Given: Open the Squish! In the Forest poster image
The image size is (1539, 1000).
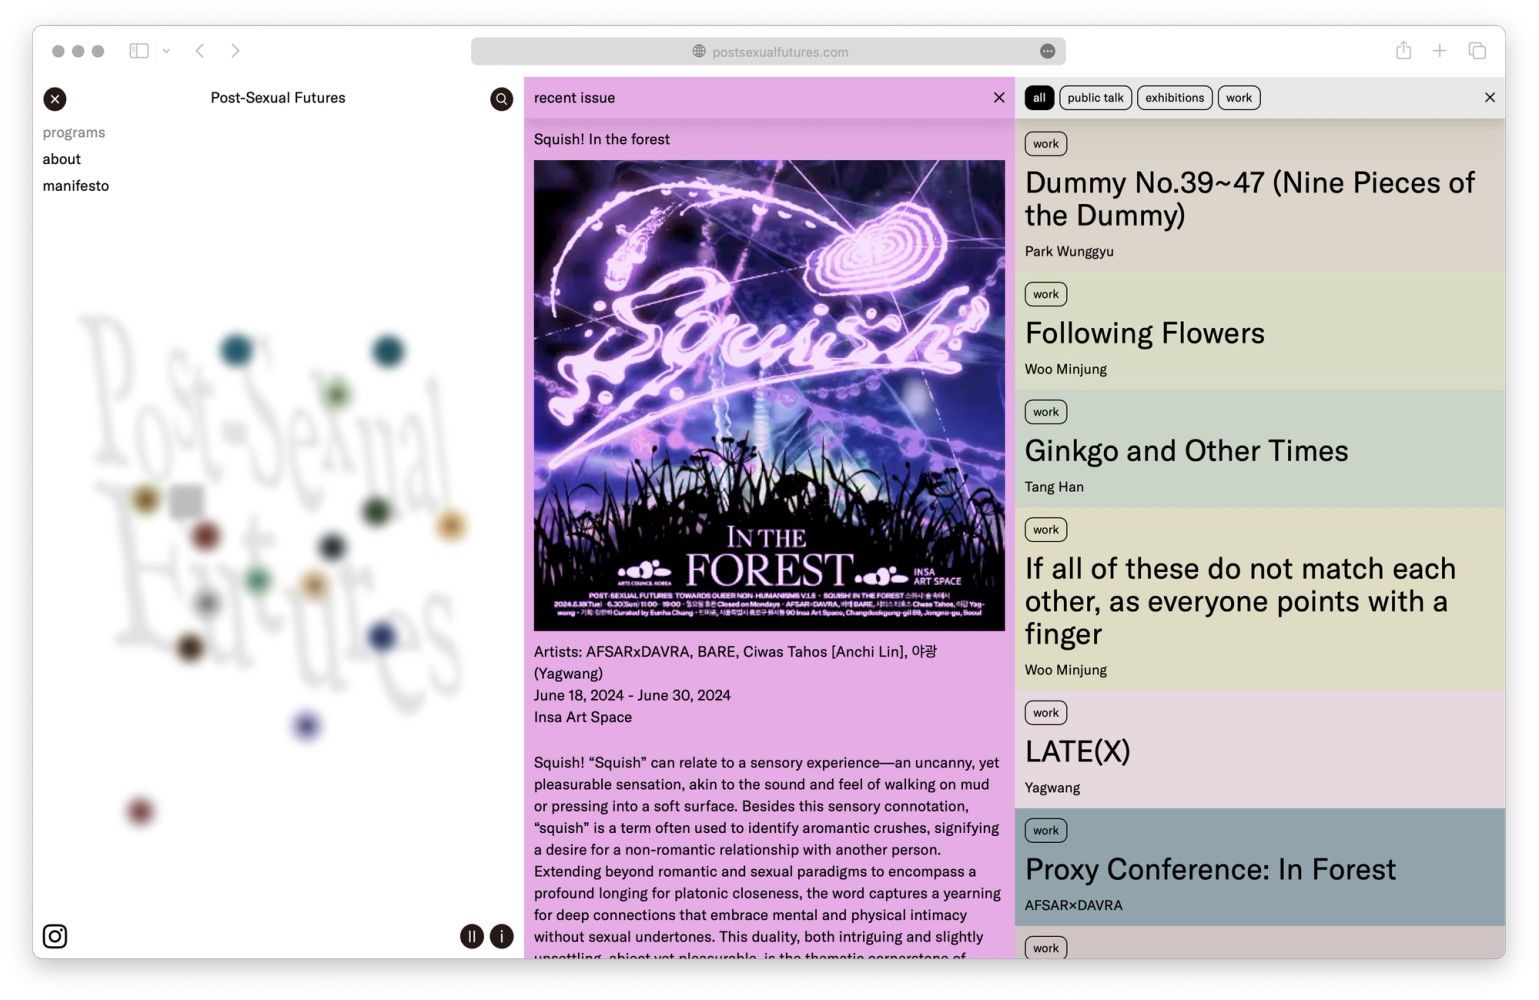Looking at the screenshot, I should [769, 395].
